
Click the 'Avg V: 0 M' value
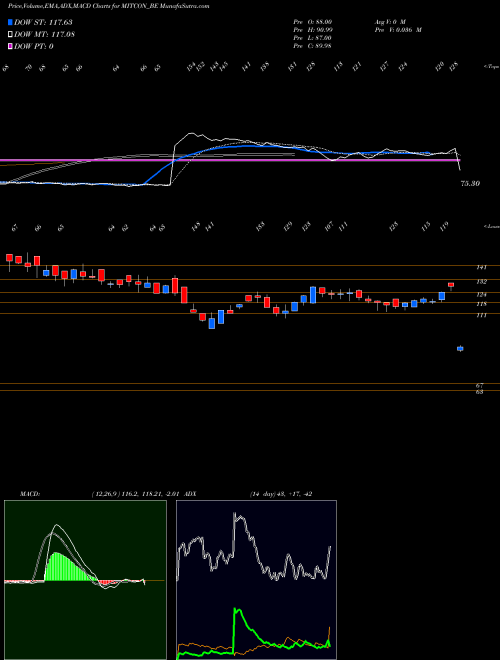point(389,21)
